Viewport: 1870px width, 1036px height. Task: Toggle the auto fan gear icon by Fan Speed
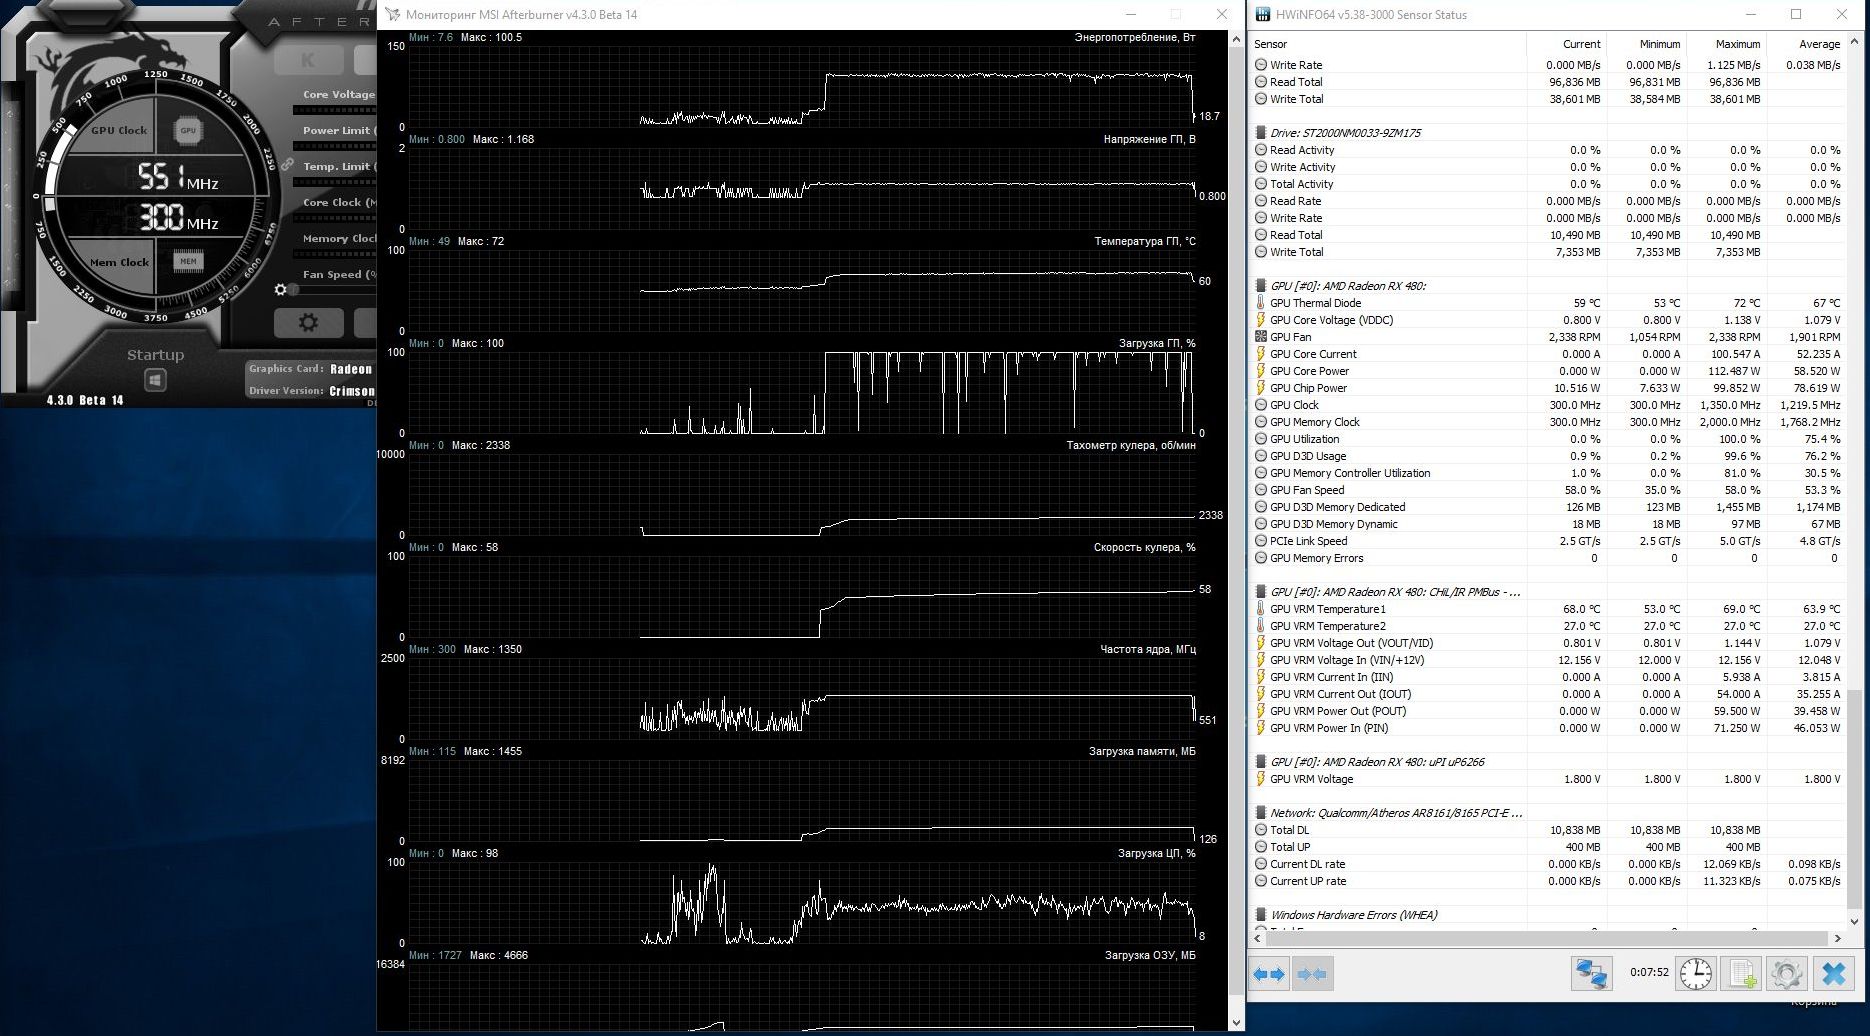point(281,290)
